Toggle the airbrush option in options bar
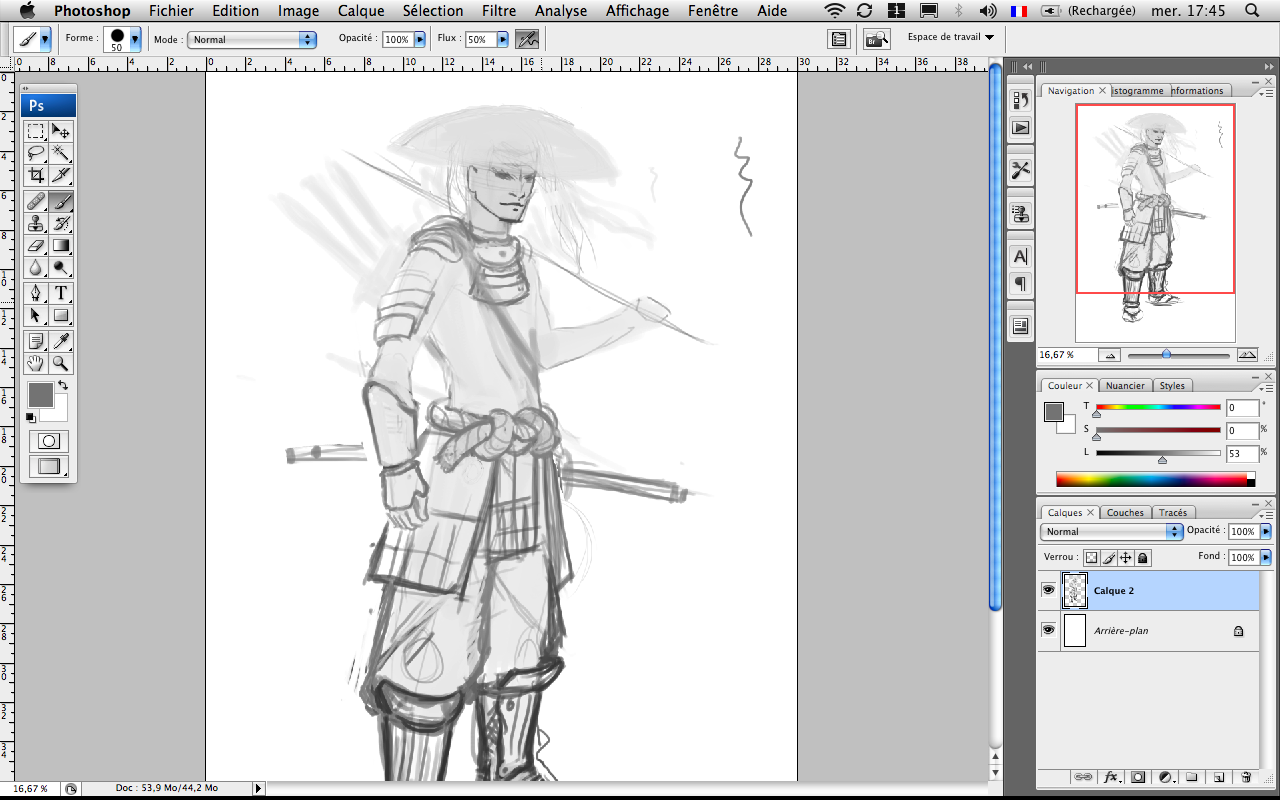The height and width of the screenshot is (800, 1280). pyautogui.click(x=526, y=39)
